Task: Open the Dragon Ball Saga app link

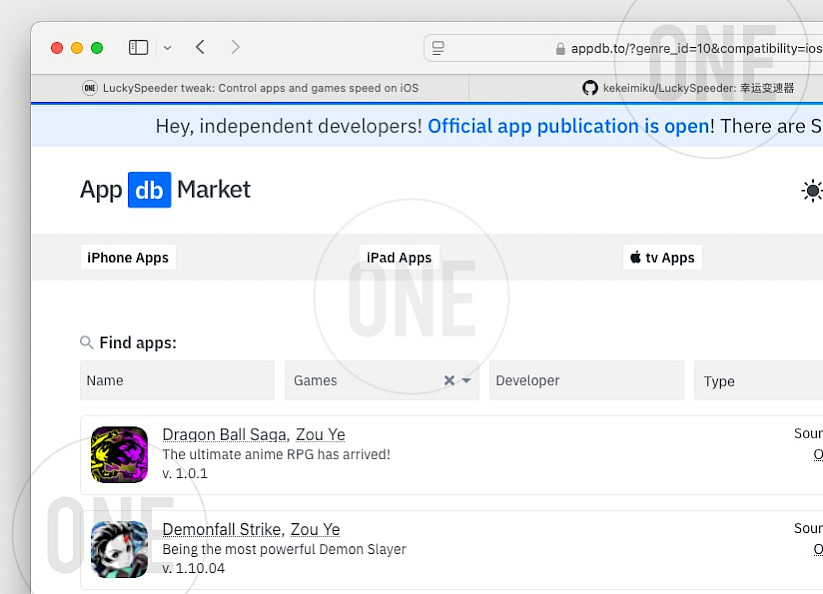Action: [x=226, y=434]
